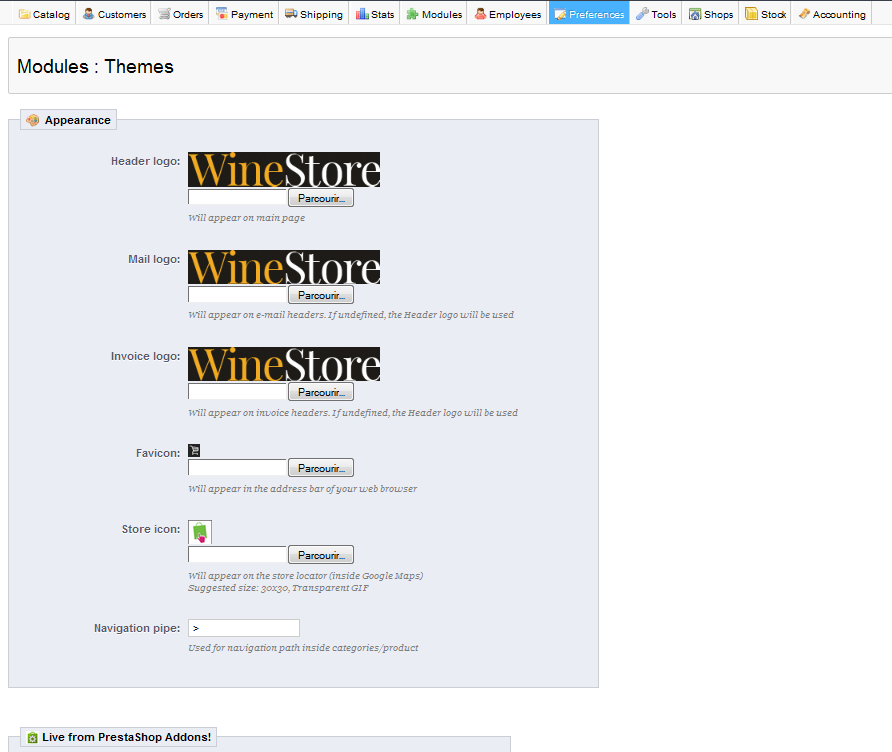The width and height of the screenshot is (892, 752).
Task: Browse for a Mail logo file
Action: point(321,295)
